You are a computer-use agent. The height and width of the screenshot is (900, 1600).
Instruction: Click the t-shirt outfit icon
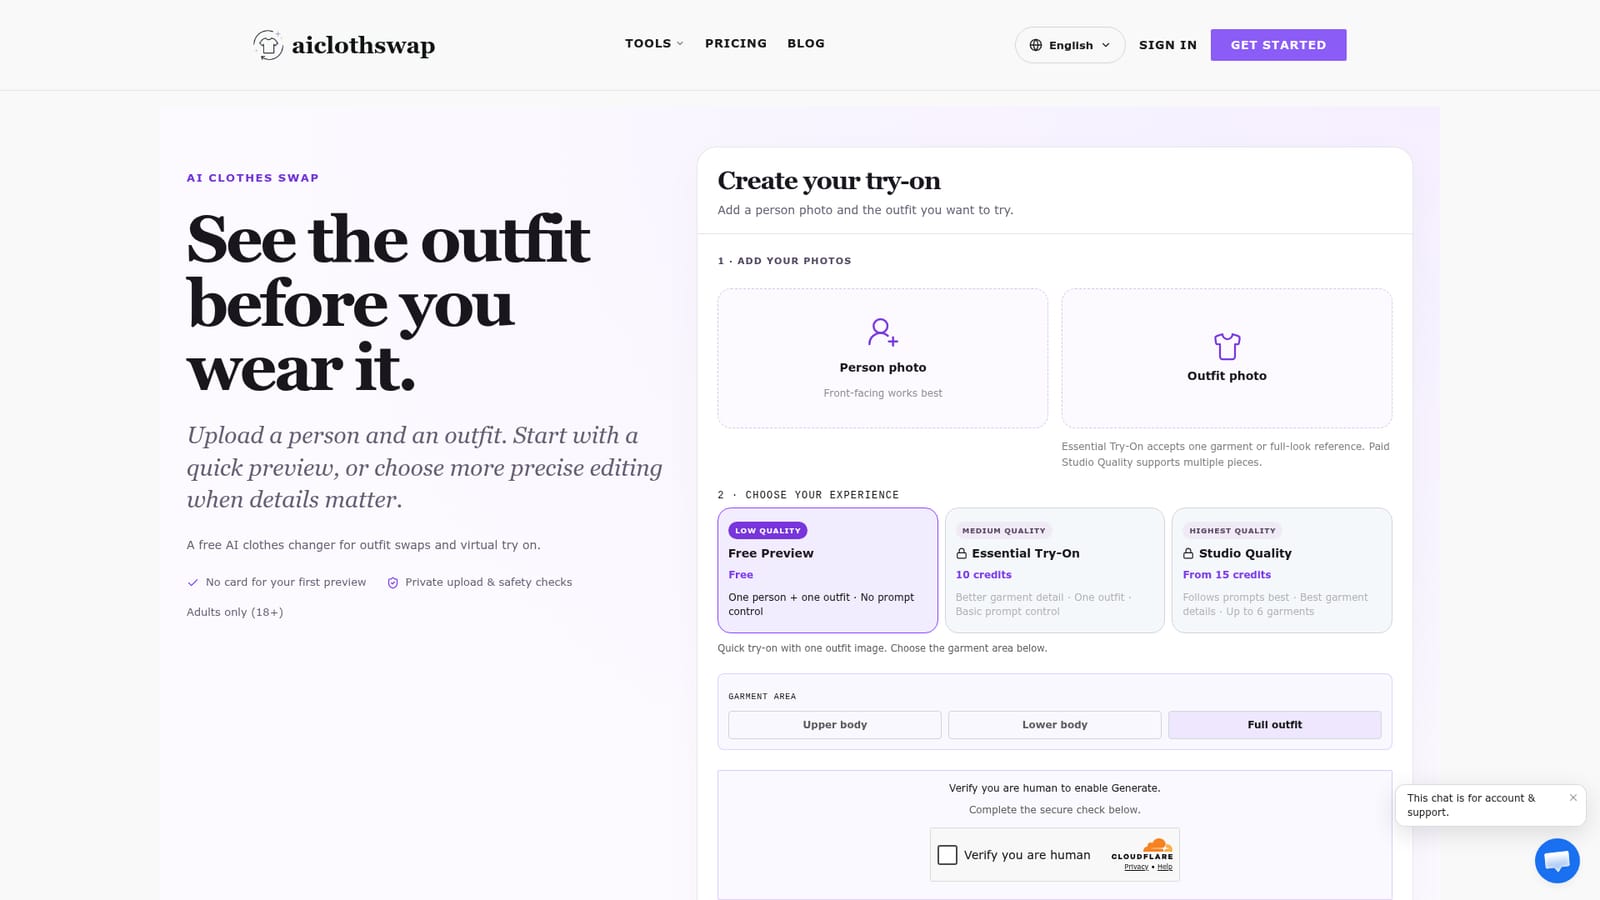(1227, 346)
